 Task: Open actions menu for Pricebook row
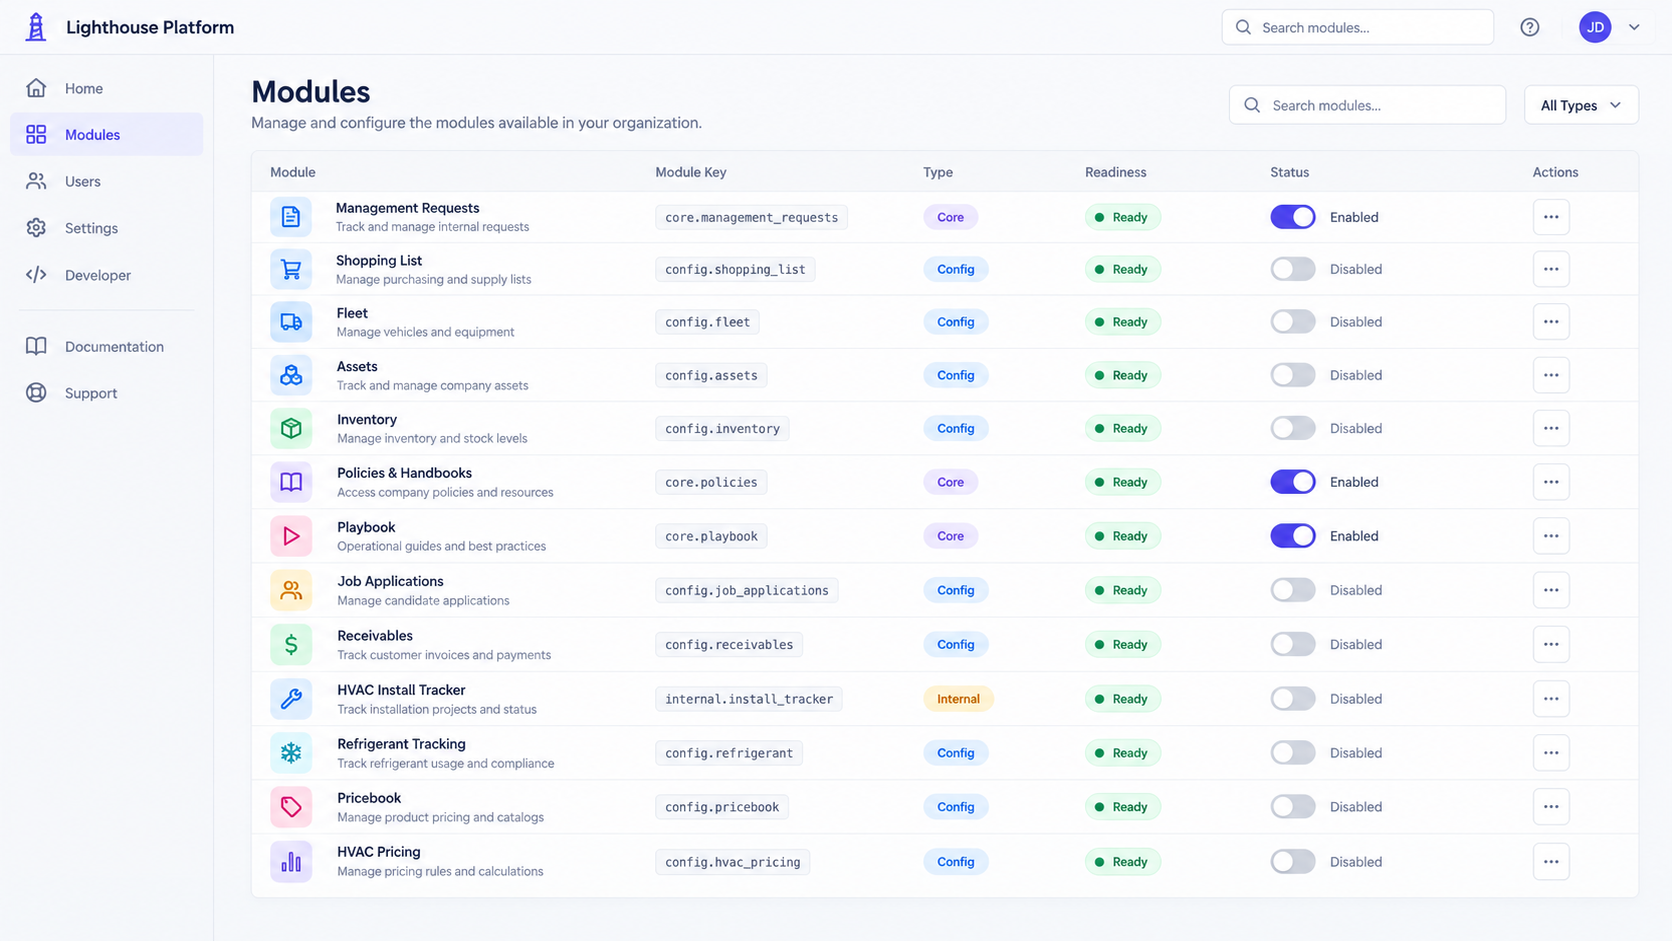(1551, 807)
